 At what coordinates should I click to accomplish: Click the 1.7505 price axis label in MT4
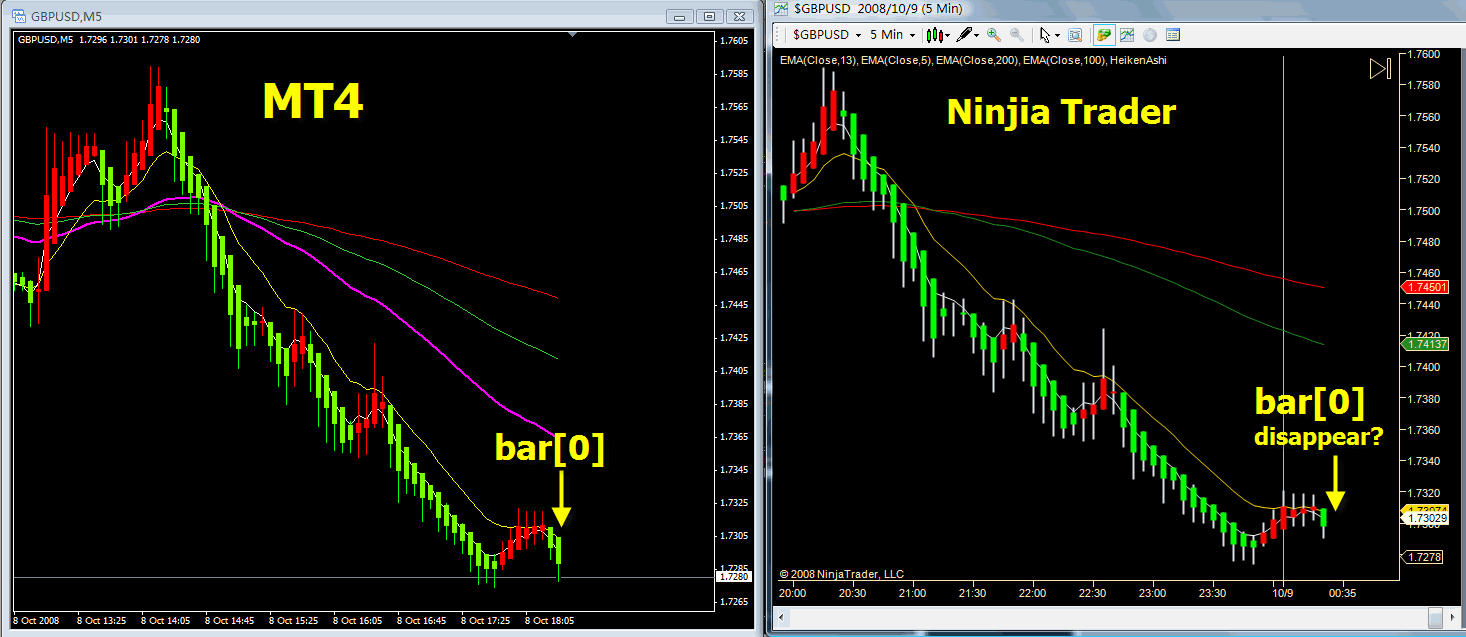click(x=734, y=206)
